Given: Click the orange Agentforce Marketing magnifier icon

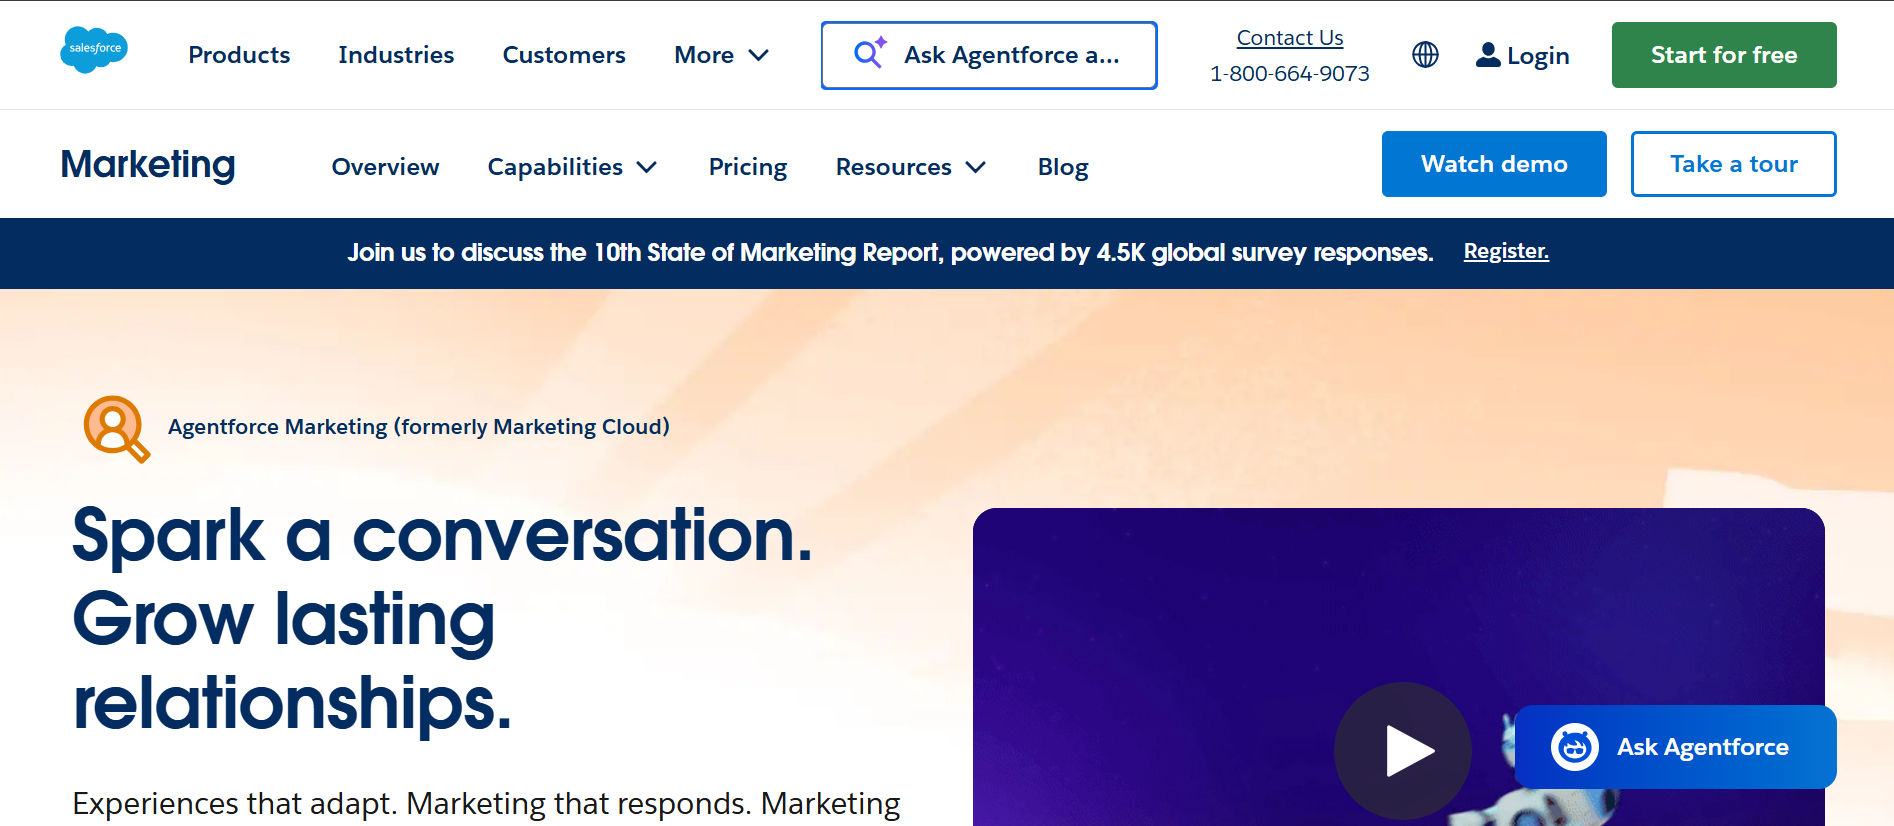Looking at the screenshot, I should (116, 429).
